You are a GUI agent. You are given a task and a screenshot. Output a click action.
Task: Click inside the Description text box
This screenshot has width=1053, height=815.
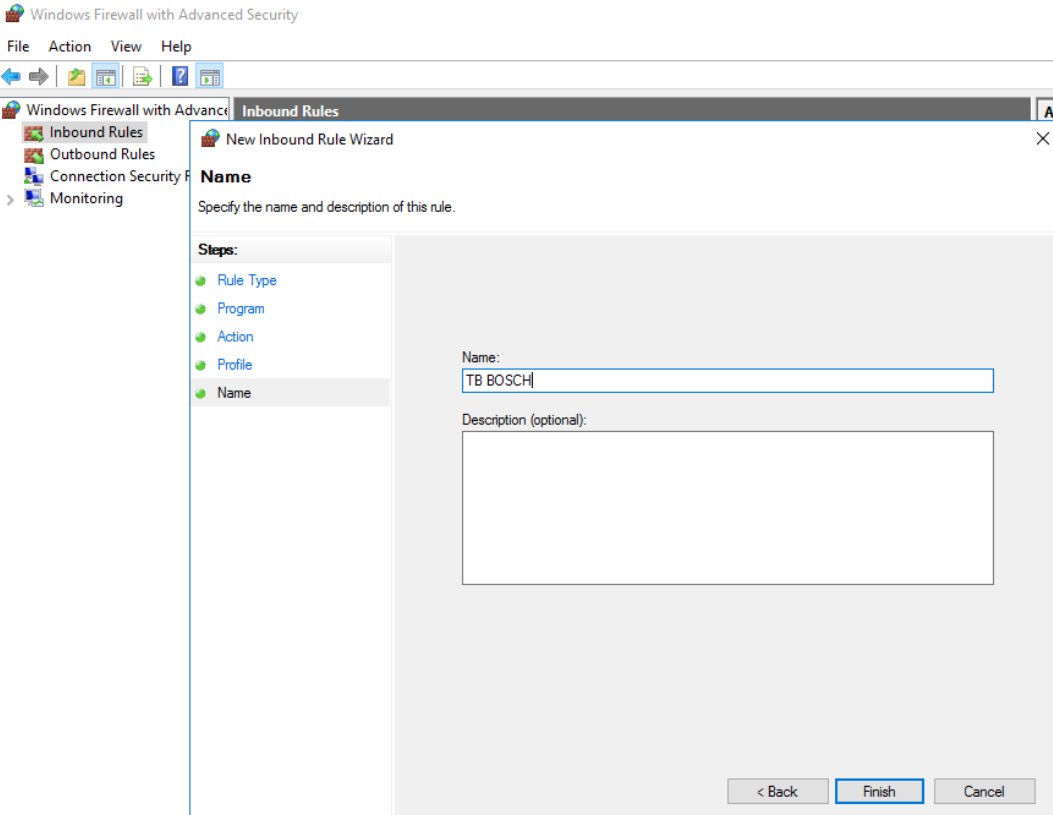pyautogui.click(x=727, y=507)
